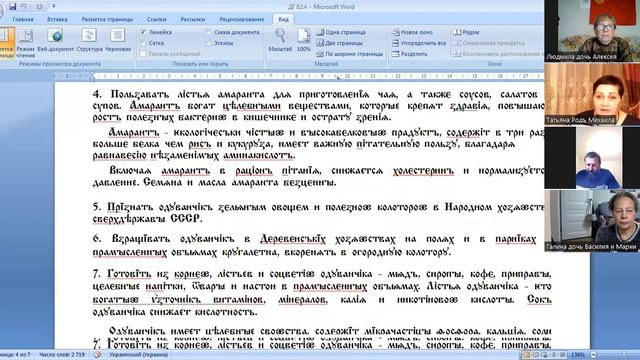Open the Рассылки ribbon tab

point(193,19)
